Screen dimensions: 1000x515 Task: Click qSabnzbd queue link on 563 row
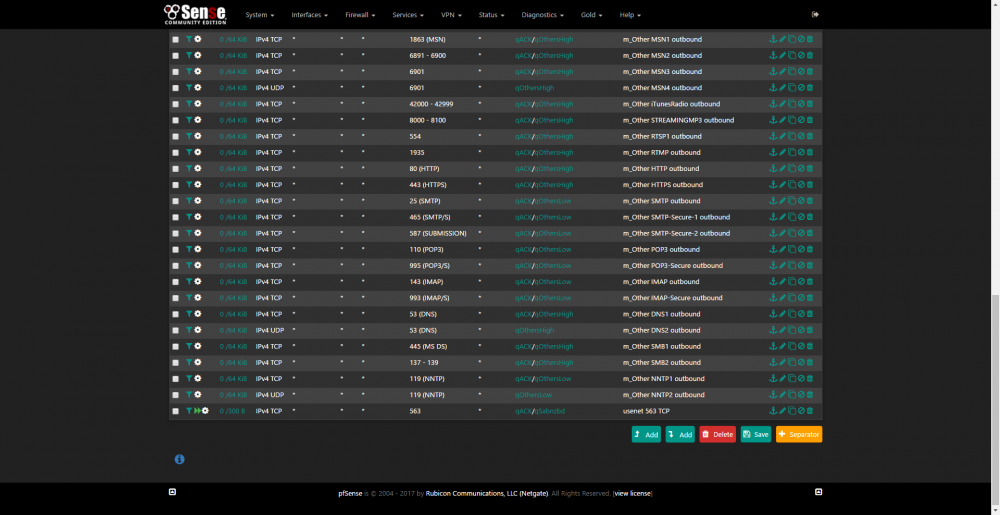tap(550, 411)
